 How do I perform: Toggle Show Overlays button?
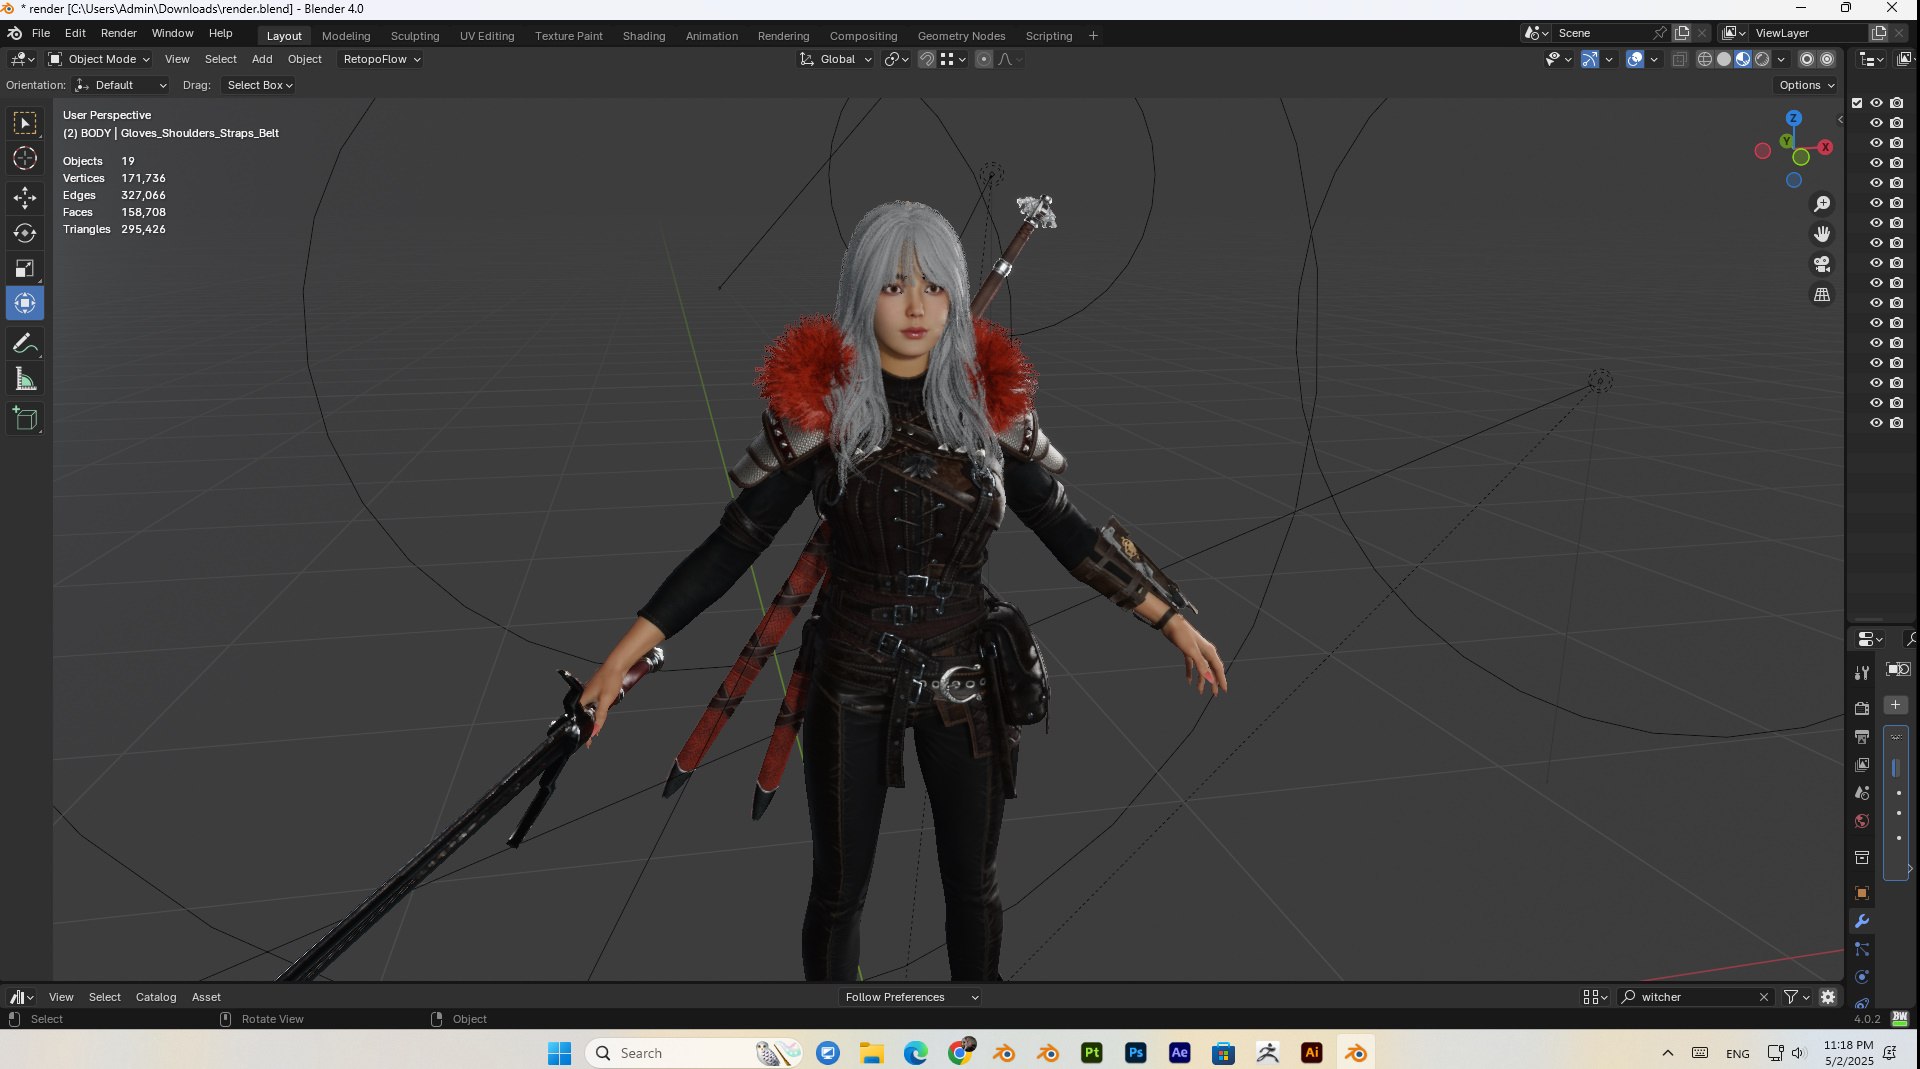pos(1635,60)
